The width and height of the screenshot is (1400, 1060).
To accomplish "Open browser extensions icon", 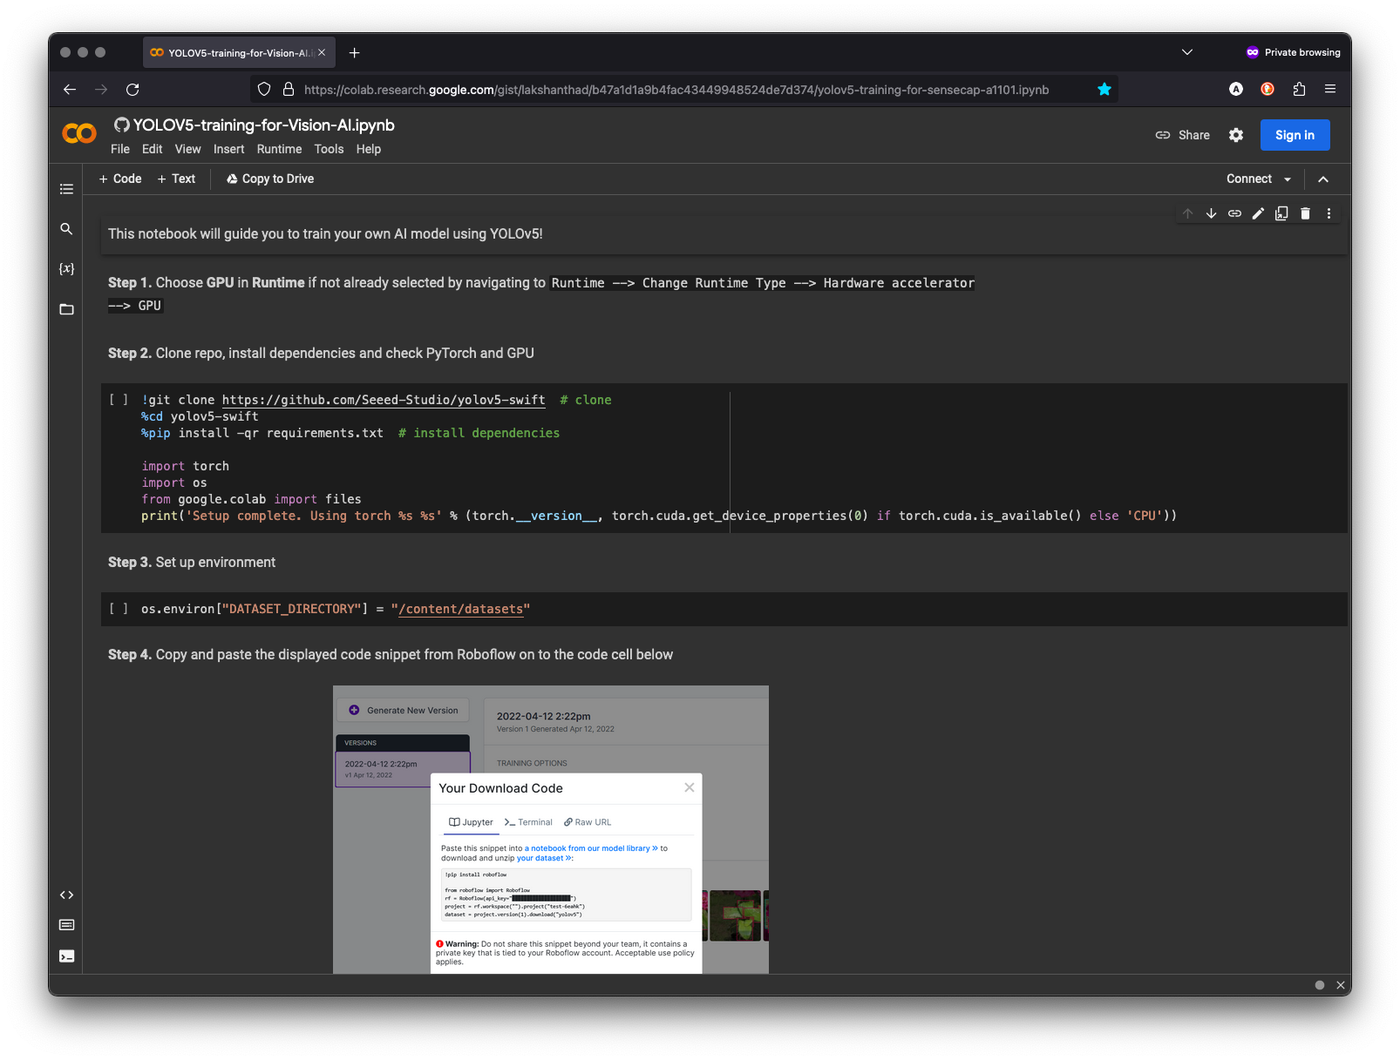I will tap(1299, 89).
